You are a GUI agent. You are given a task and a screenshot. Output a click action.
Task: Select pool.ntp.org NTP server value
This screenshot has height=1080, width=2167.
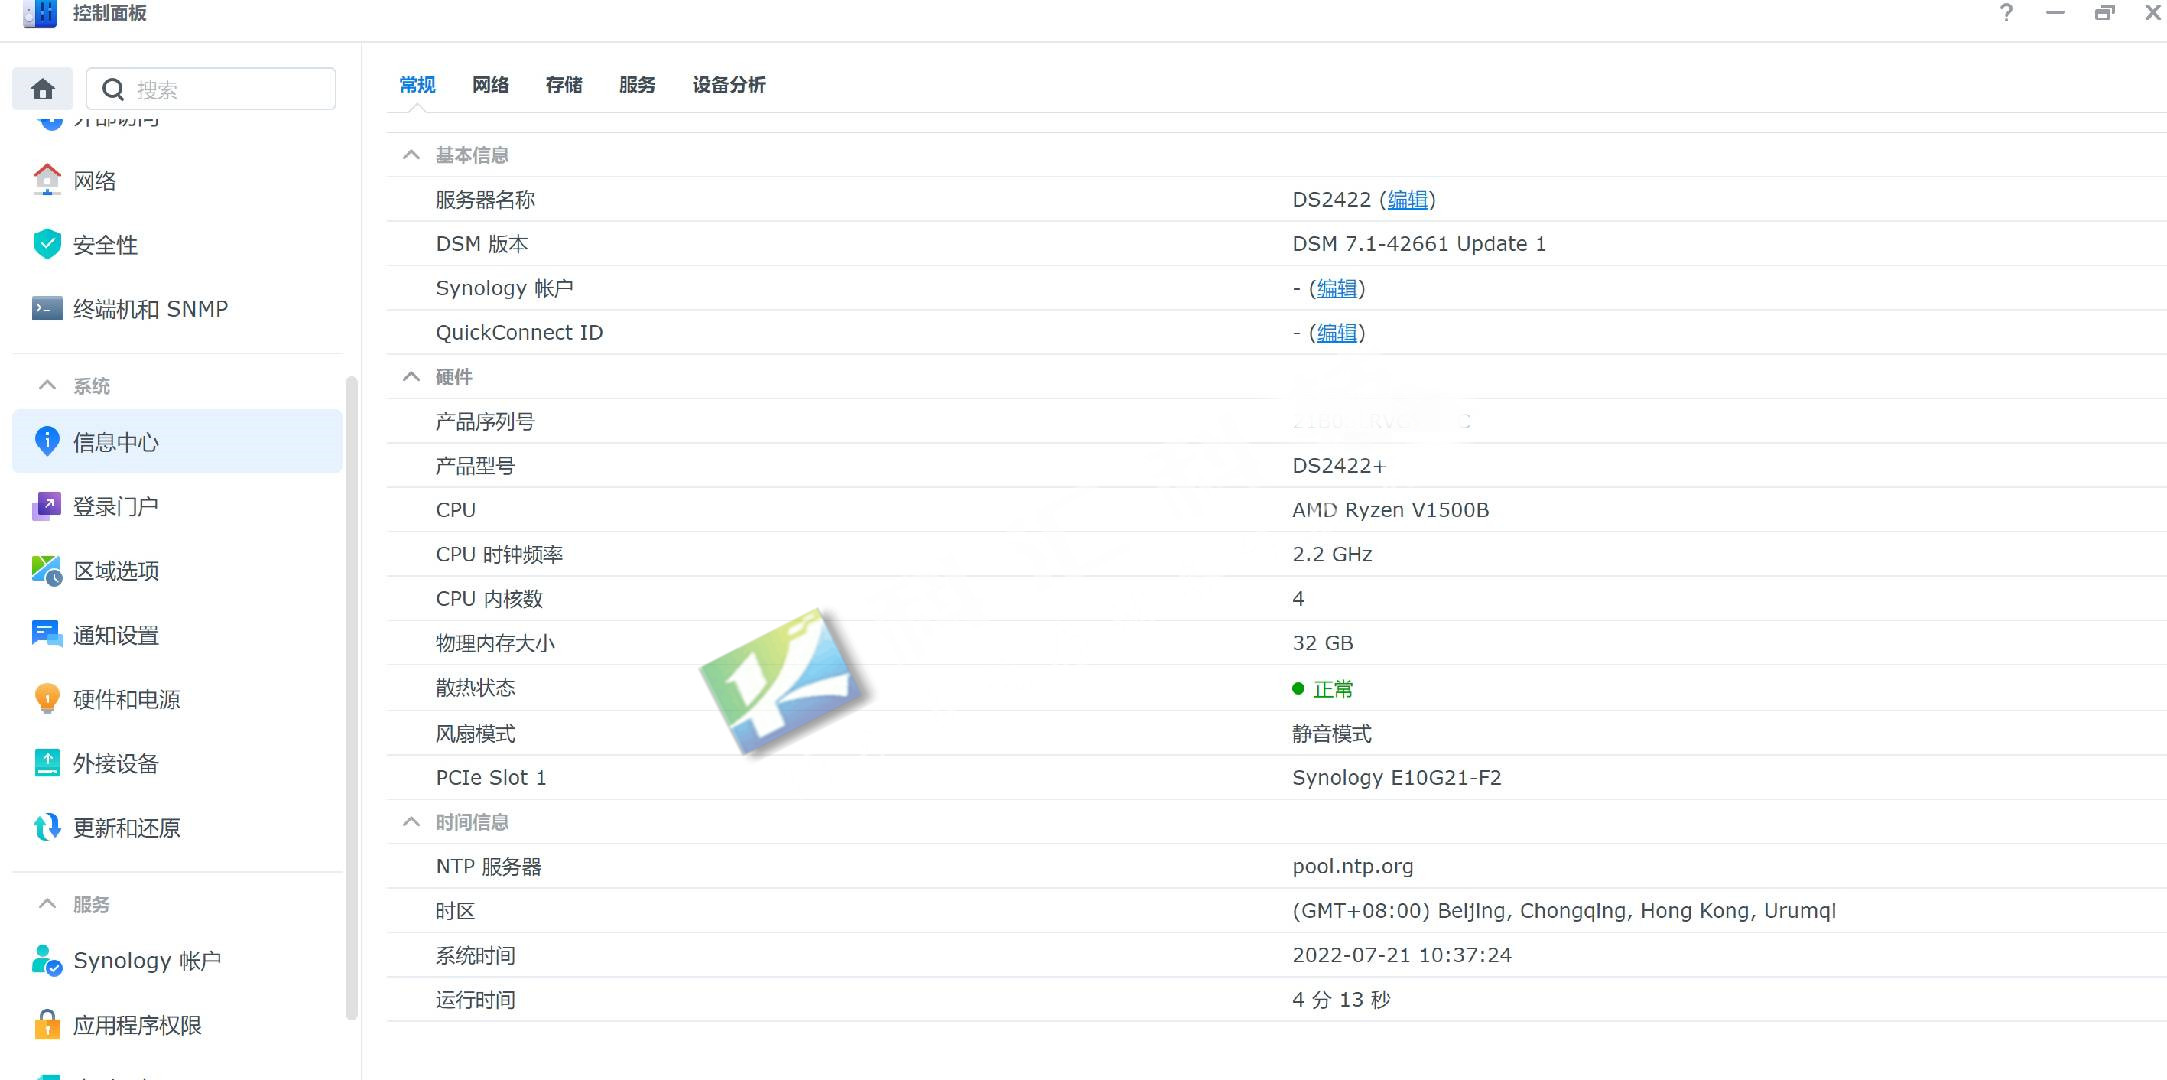pos(1353,867)
